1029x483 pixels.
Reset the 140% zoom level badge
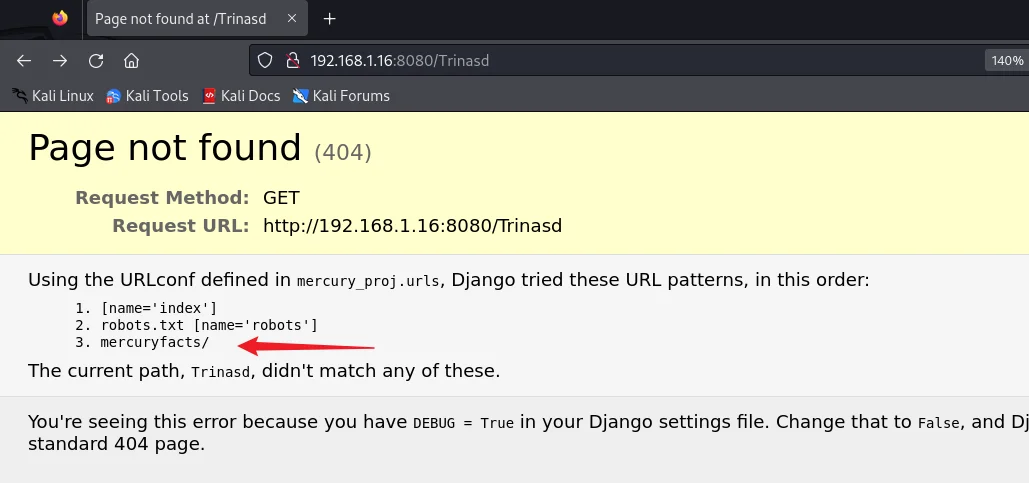click(x=1006, y=61)
